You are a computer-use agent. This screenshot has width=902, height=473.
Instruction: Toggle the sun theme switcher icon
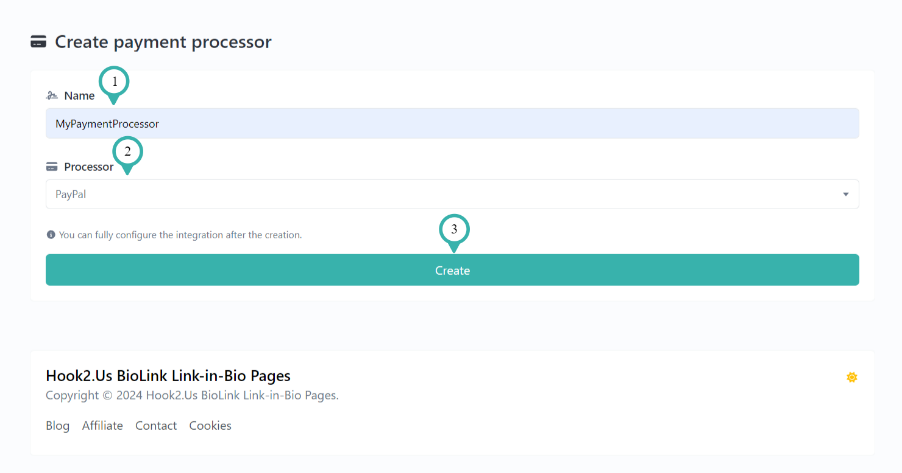pyautogui.click(x=852, y=377)
